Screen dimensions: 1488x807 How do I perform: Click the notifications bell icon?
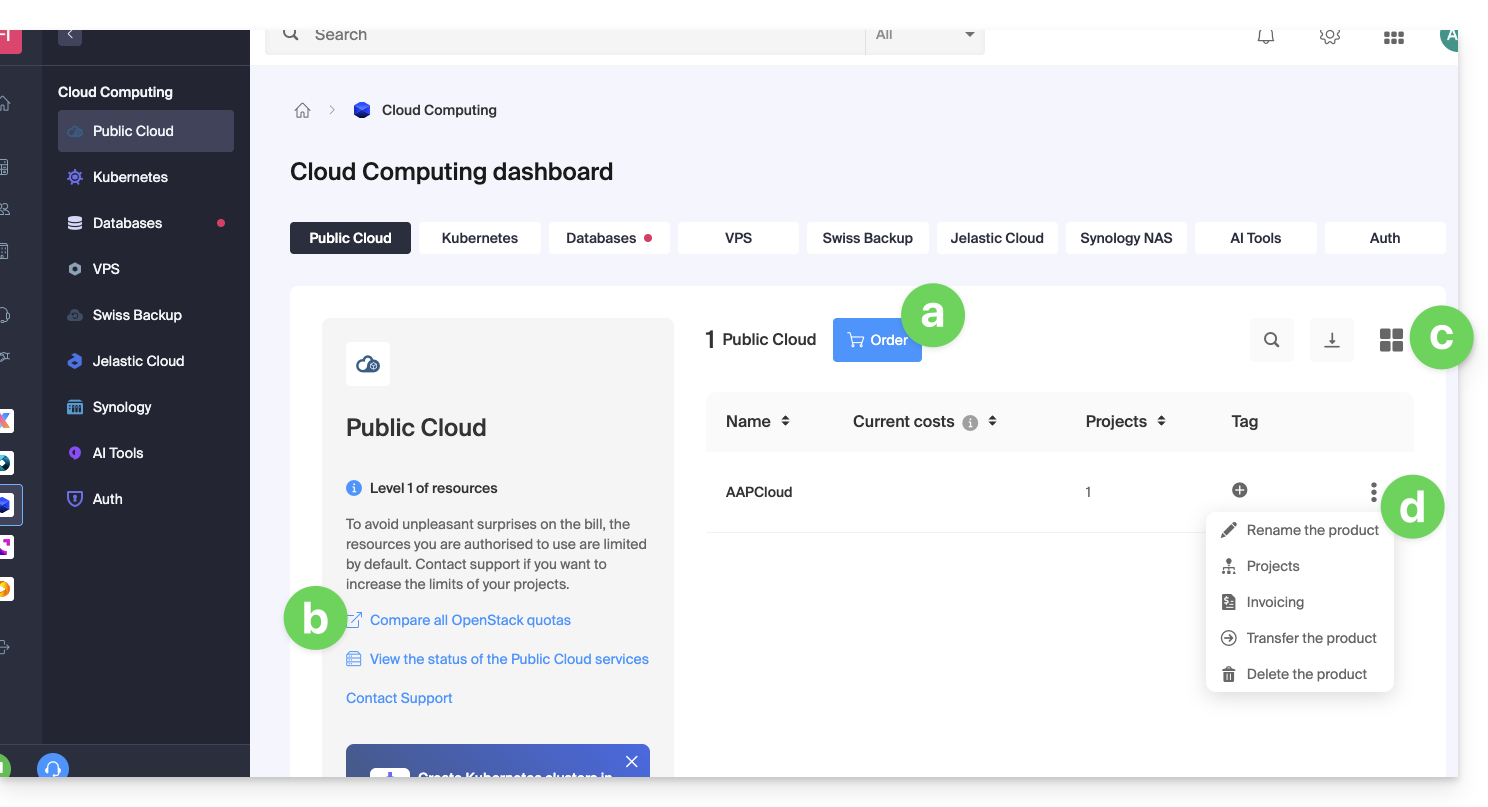1265,36
